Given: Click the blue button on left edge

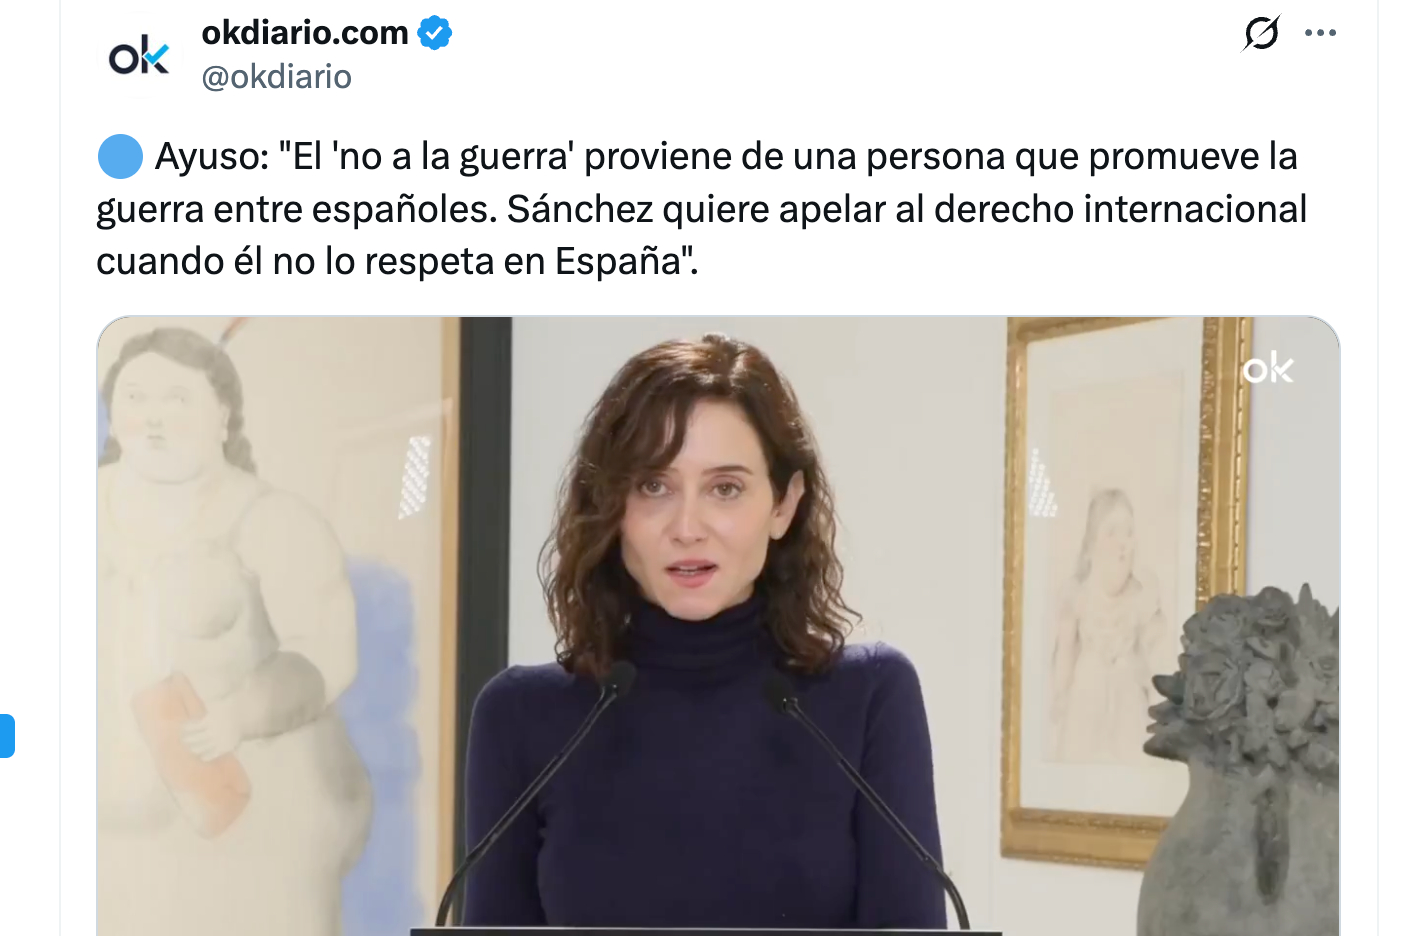Looking at the screenshot, I should pyautogui.click(x=7, y=736).
